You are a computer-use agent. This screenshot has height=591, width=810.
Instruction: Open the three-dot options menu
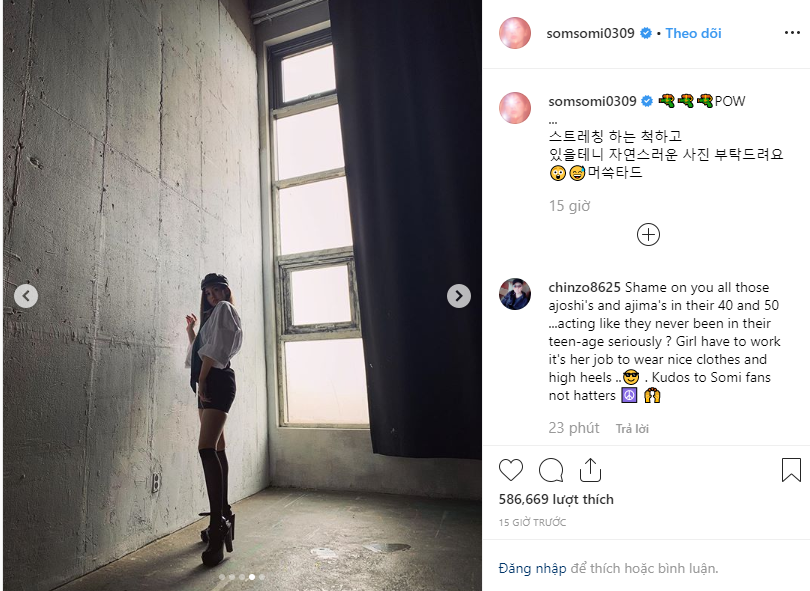792,33
